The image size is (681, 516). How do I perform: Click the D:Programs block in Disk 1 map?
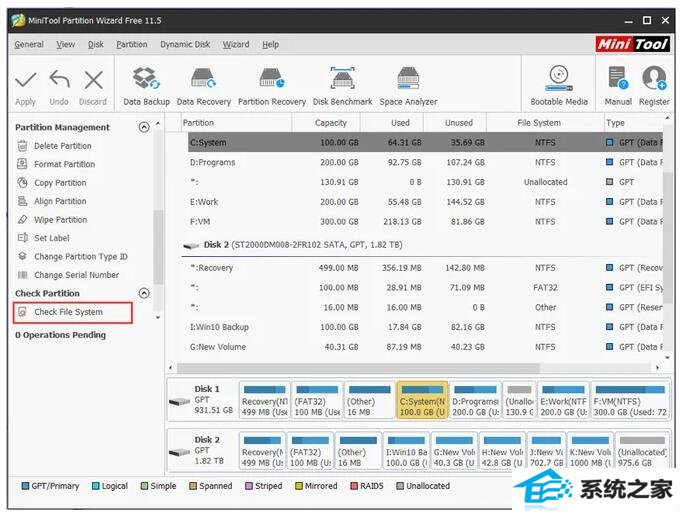pyautogui.click(x=475, y=400)
